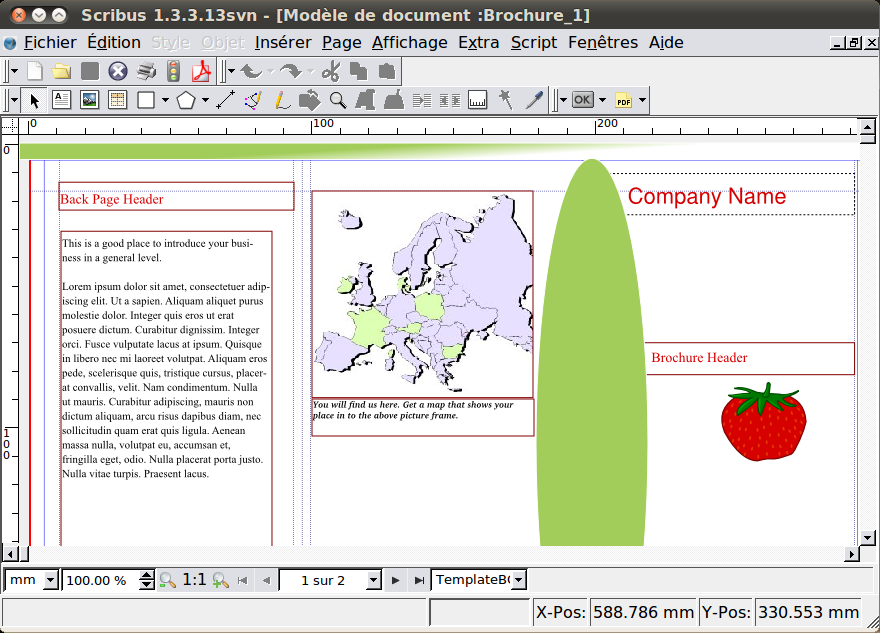Choose the Bezier curve tool
The width and height of the screenshot is (880, 633).
coord(253,100)
